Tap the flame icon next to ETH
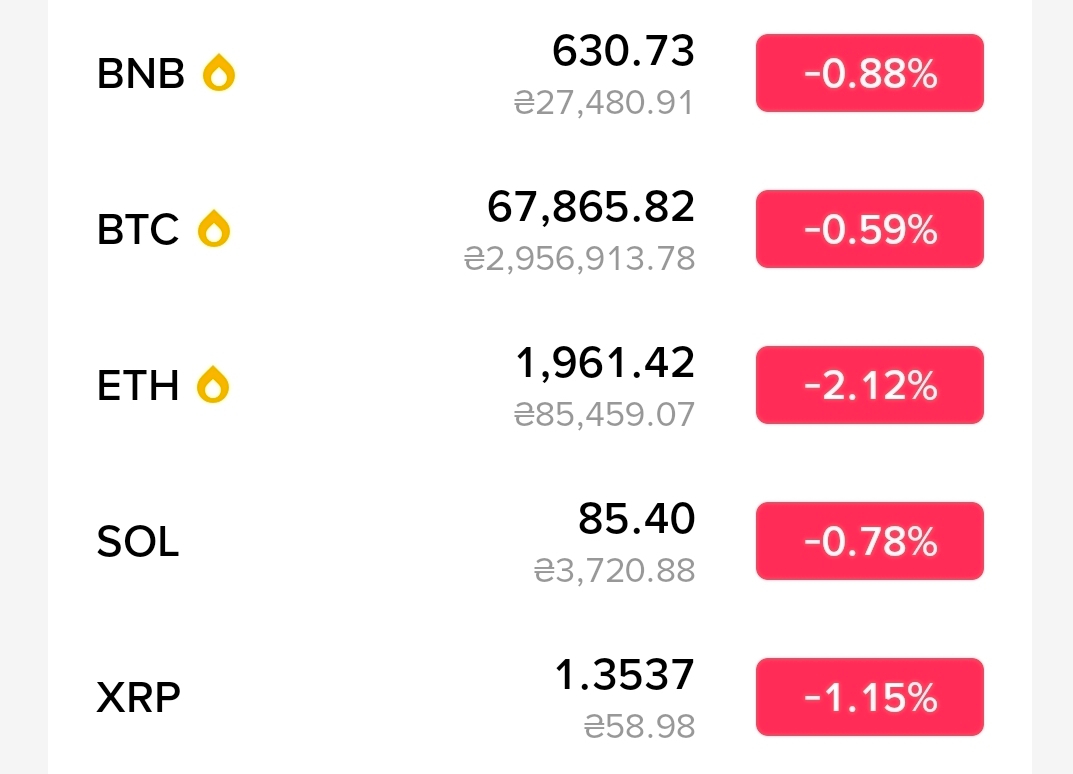The image size is (1073, 774). tap(213, 385)
